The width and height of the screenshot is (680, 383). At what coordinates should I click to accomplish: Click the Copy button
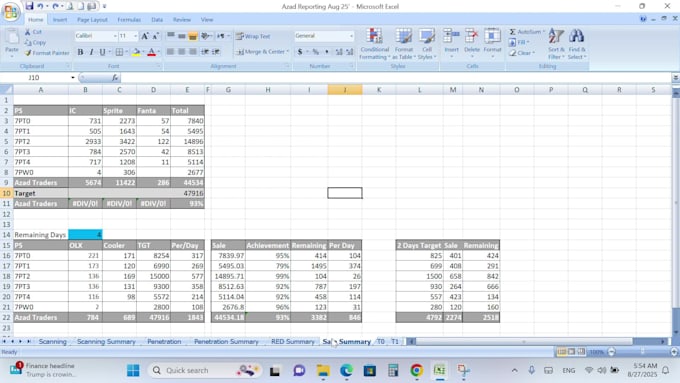[35, 43]
